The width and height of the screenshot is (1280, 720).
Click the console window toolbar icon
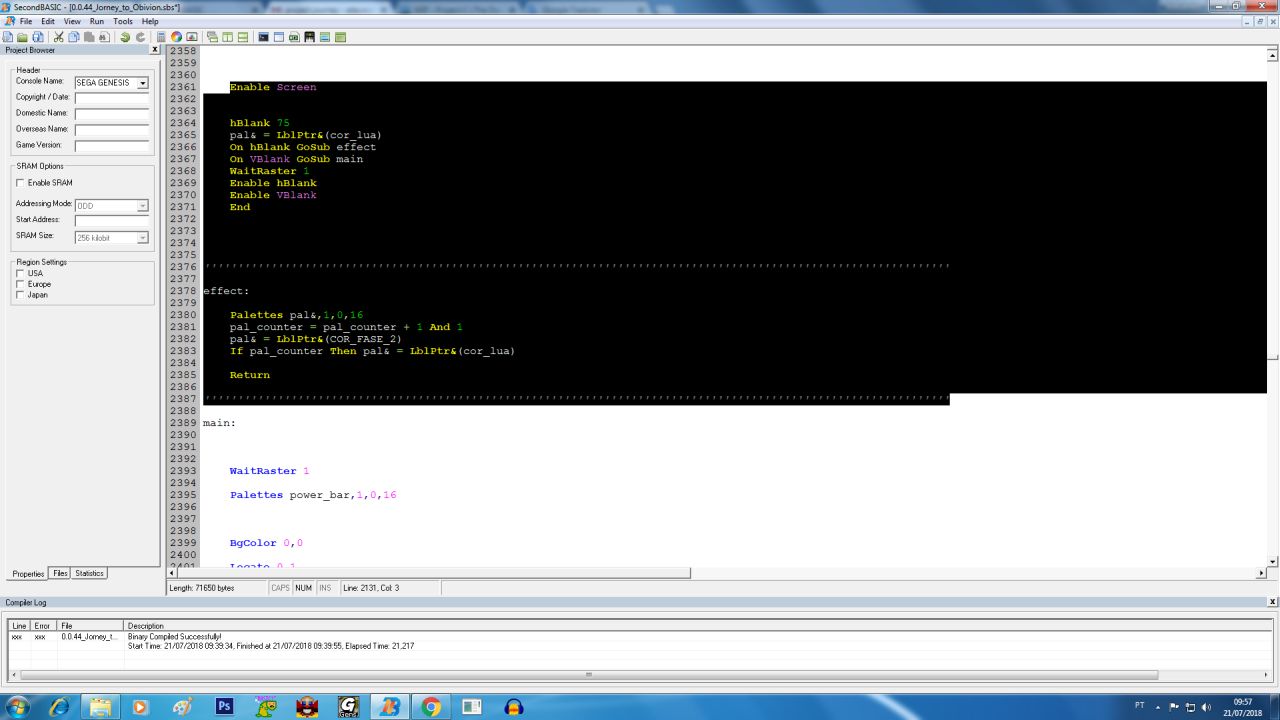click(x=264, y=37)
